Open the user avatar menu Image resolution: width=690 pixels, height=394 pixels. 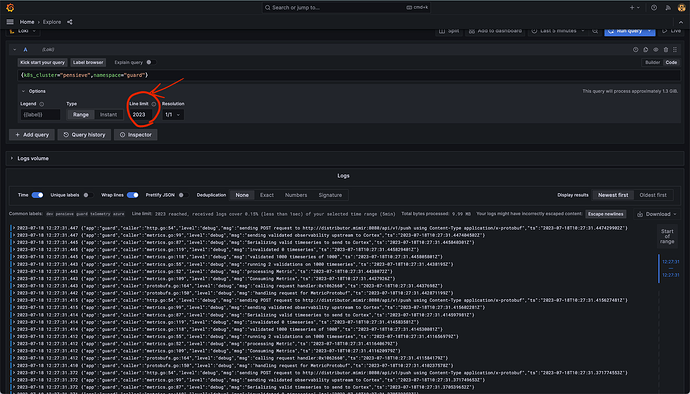tap(682, 7)
